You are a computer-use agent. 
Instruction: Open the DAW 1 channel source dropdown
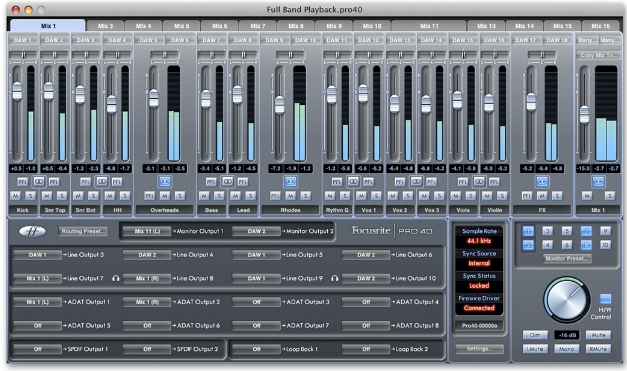tap(23, 40)
